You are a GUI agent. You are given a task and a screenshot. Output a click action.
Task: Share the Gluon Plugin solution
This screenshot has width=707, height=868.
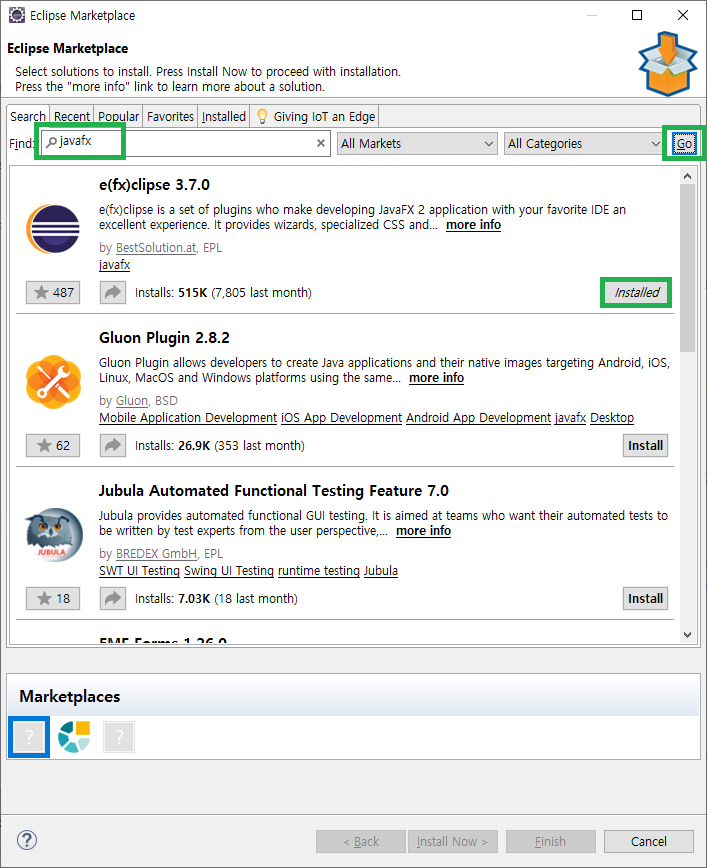click(113, 446)
